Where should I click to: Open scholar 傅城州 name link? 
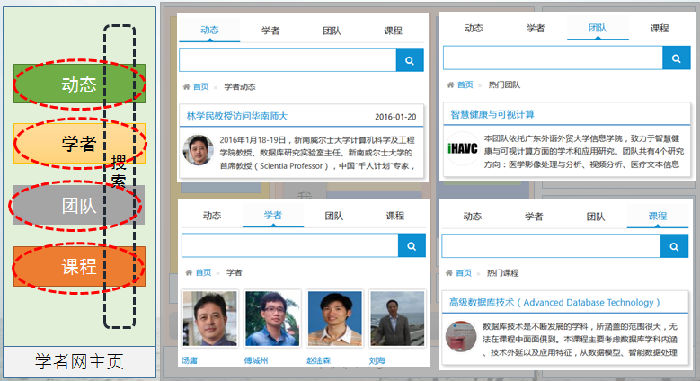pyautogui.click(x=256, y=360)
